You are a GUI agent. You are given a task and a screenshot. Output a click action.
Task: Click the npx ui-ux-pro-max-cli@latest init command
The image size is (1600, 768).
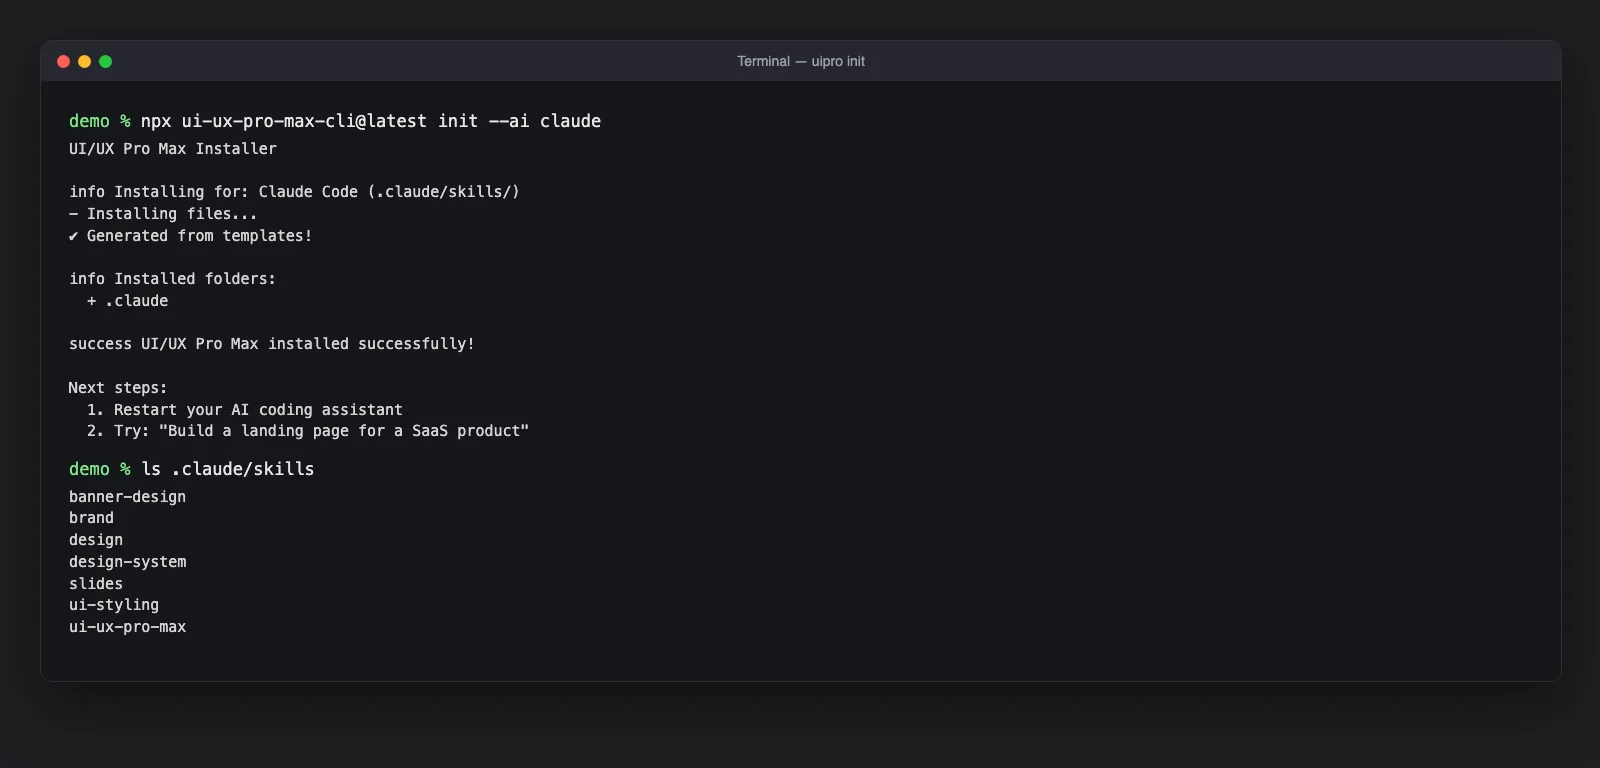click(x=371, y=121)
